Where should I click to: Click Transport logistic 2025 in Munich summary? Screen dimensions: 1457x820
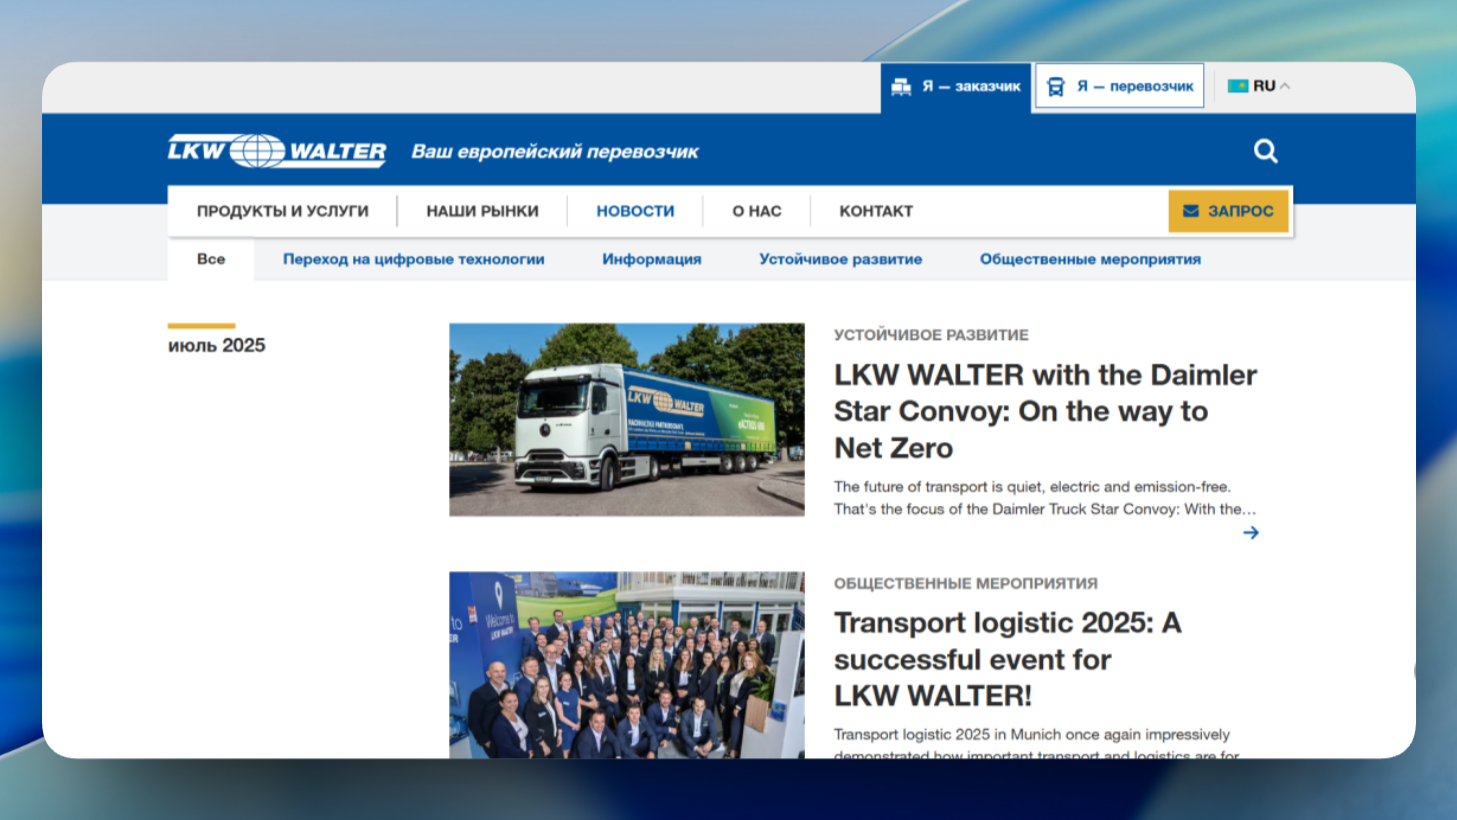click(x=1037, y=745)
